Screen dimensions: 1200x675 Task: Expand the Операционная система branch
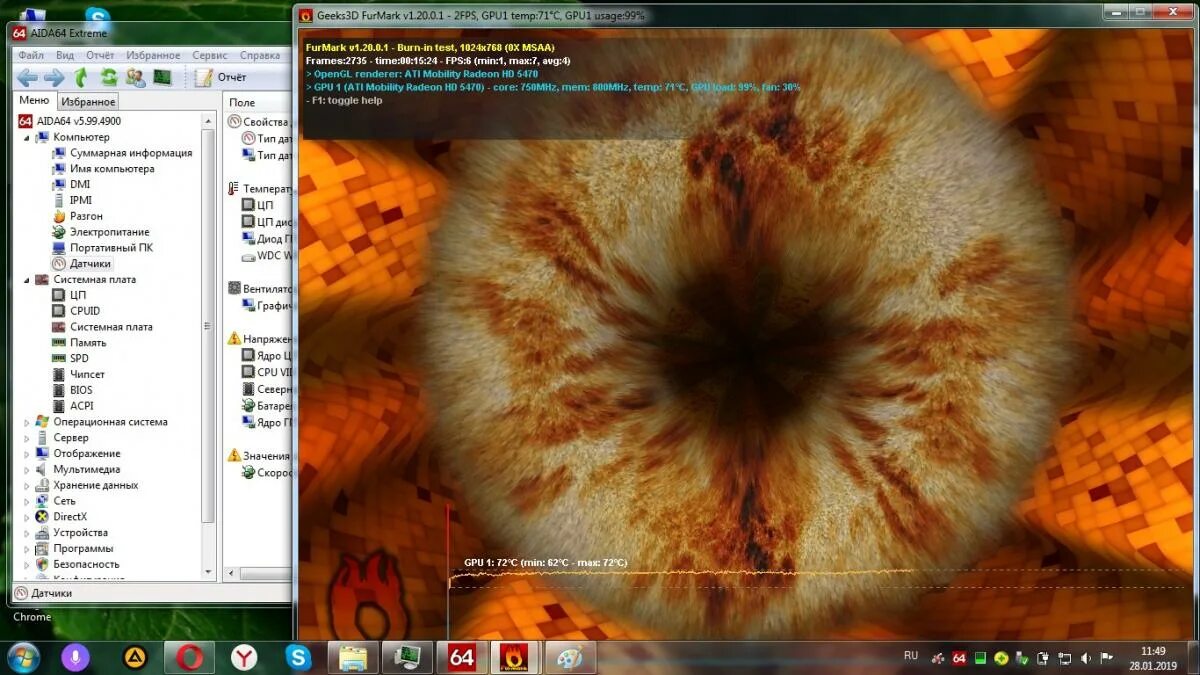click(x=26, y=422)
